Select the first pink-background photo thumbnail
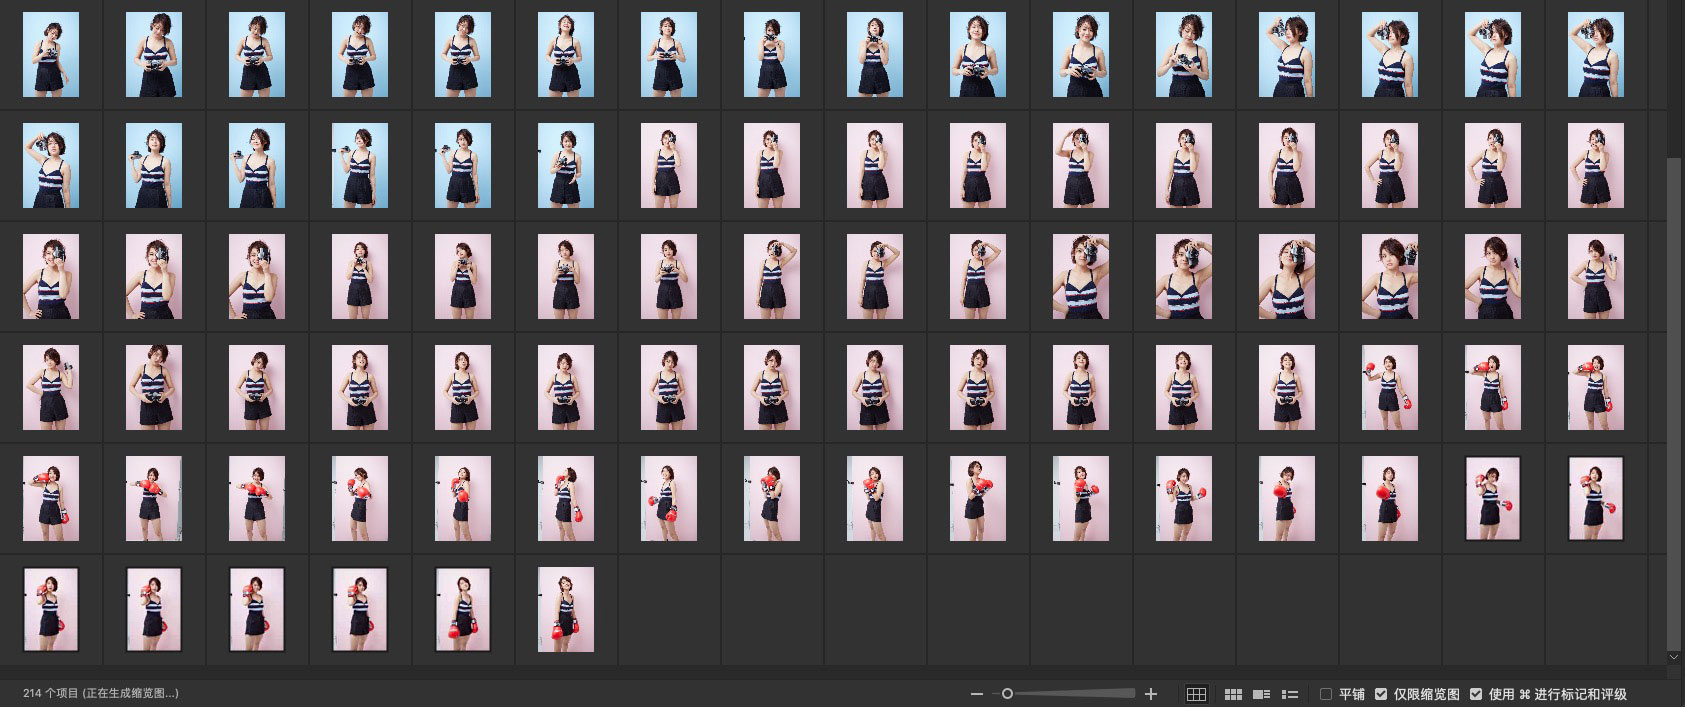The image size is (1685, 707). click(668, 166)
